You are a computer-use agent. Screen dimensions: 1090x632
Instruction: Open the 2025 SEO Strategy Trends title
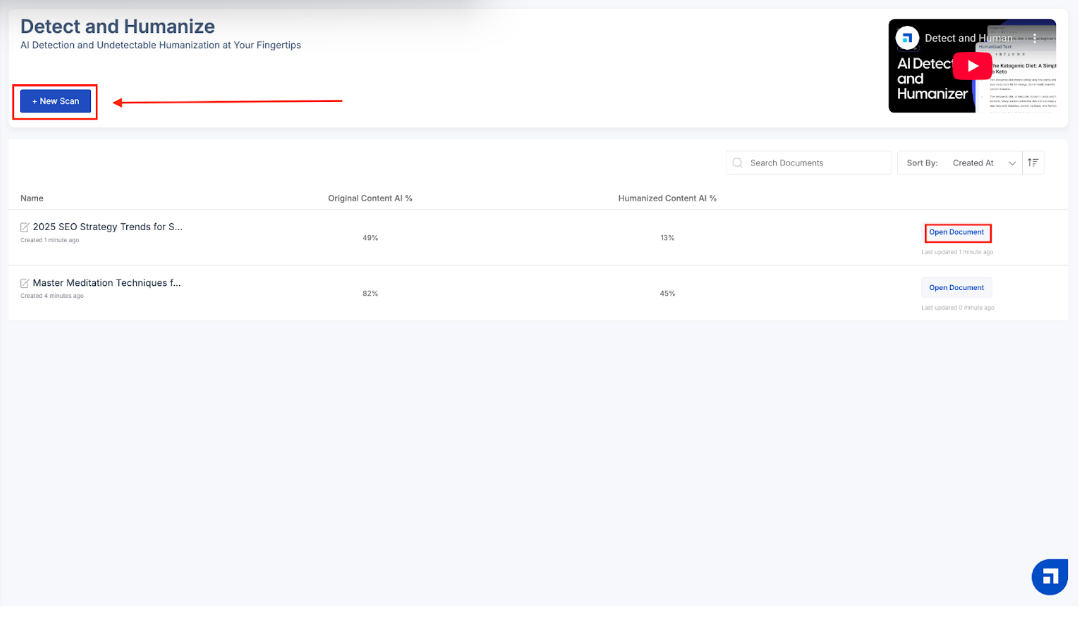pos(107,227)
